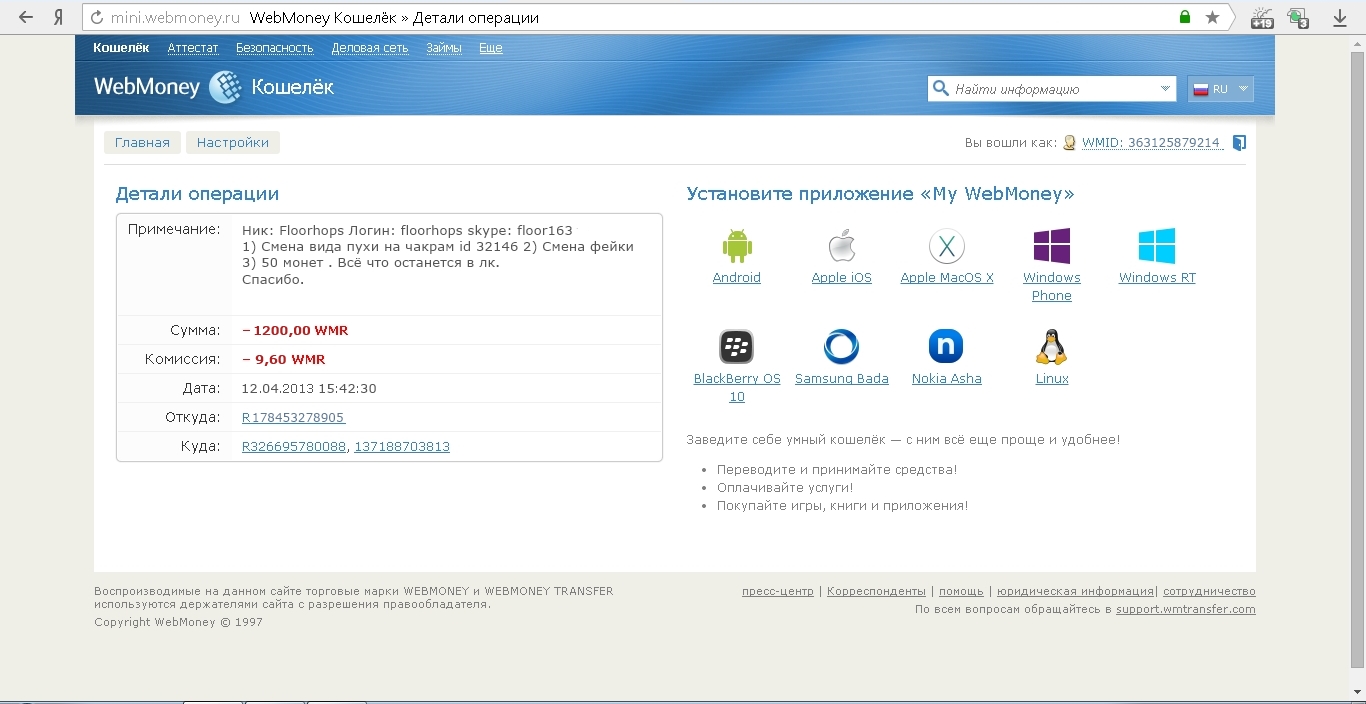Open destination wallet R326695780088 link

pyautogui.click(x=294, y=447)
